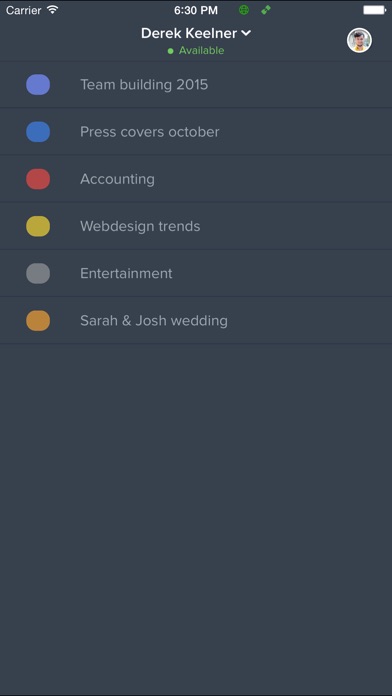Image resolution: width=392 pixels, height=696 pixels.
Task: Expand the Derek Keelner account dropdown chevron
Action: pos(246,33)
